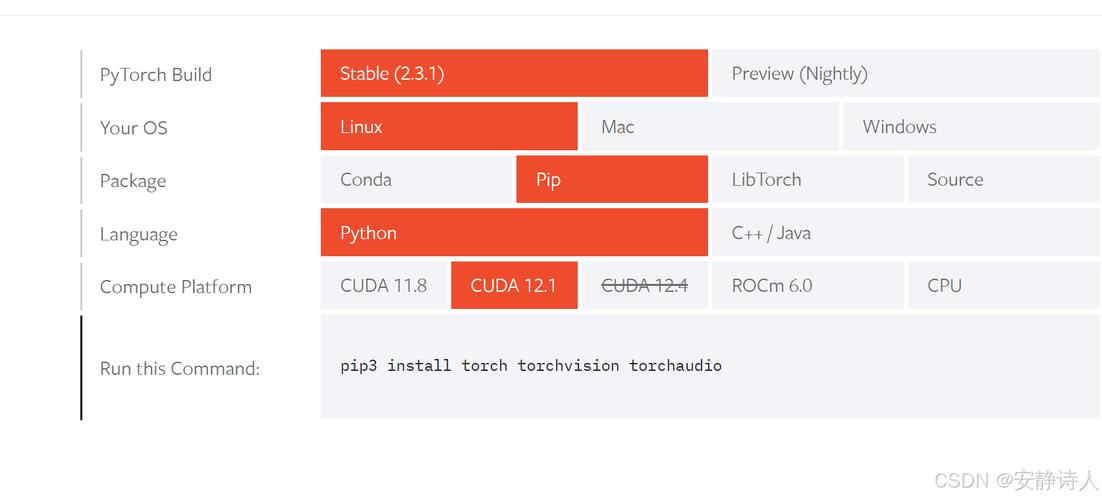Select the Conda package option
1102x500 pixels.
point(416,180)
